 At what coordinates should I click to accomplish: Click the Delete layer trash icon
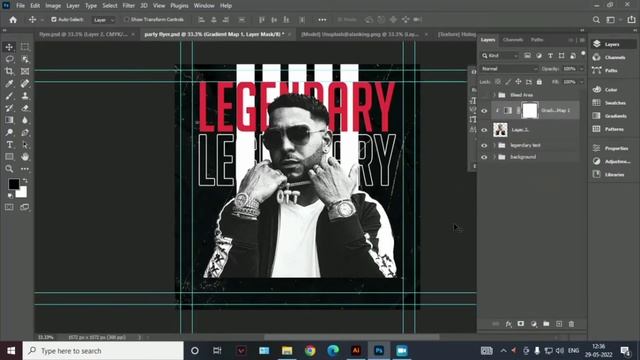point(571,324)
